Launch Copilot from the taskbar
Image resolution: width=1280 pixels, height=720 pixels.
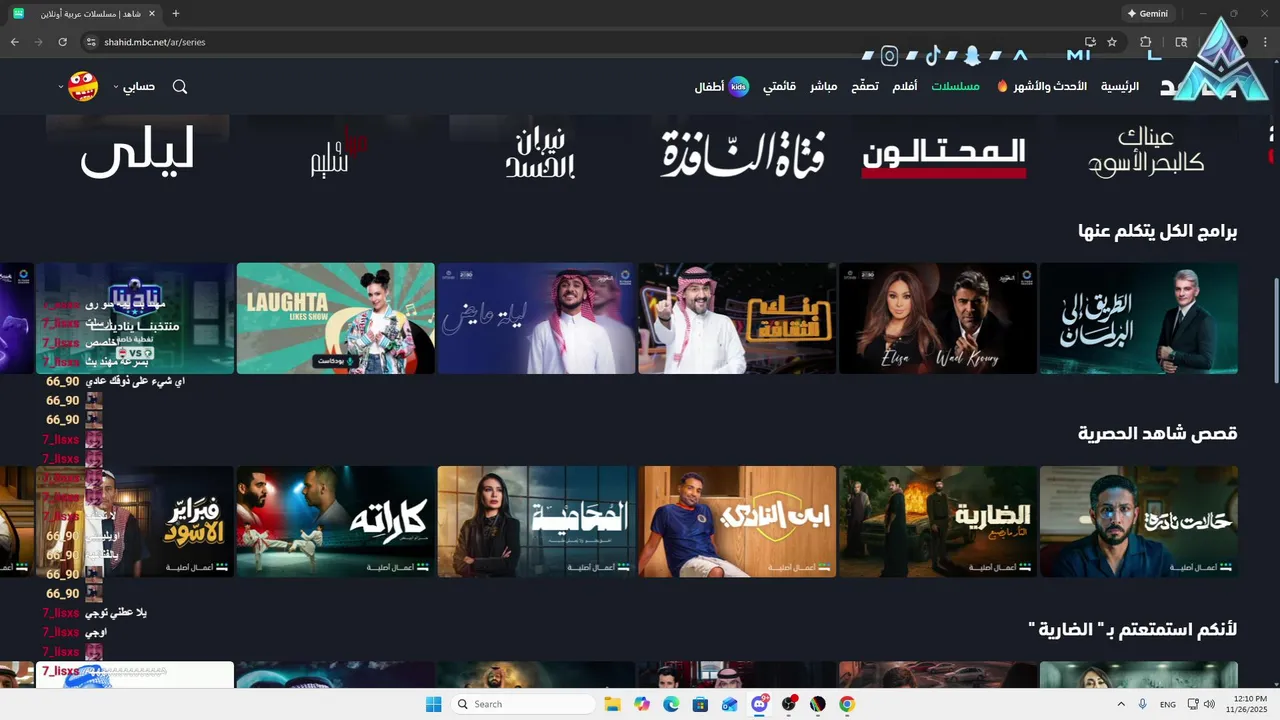tap(642, 704)
